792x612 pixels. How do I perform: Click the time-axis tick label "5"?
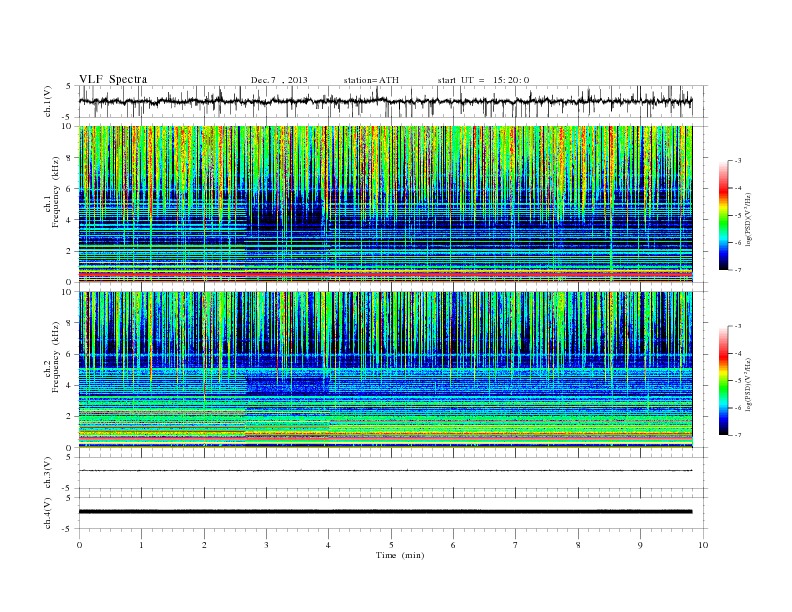391,545
